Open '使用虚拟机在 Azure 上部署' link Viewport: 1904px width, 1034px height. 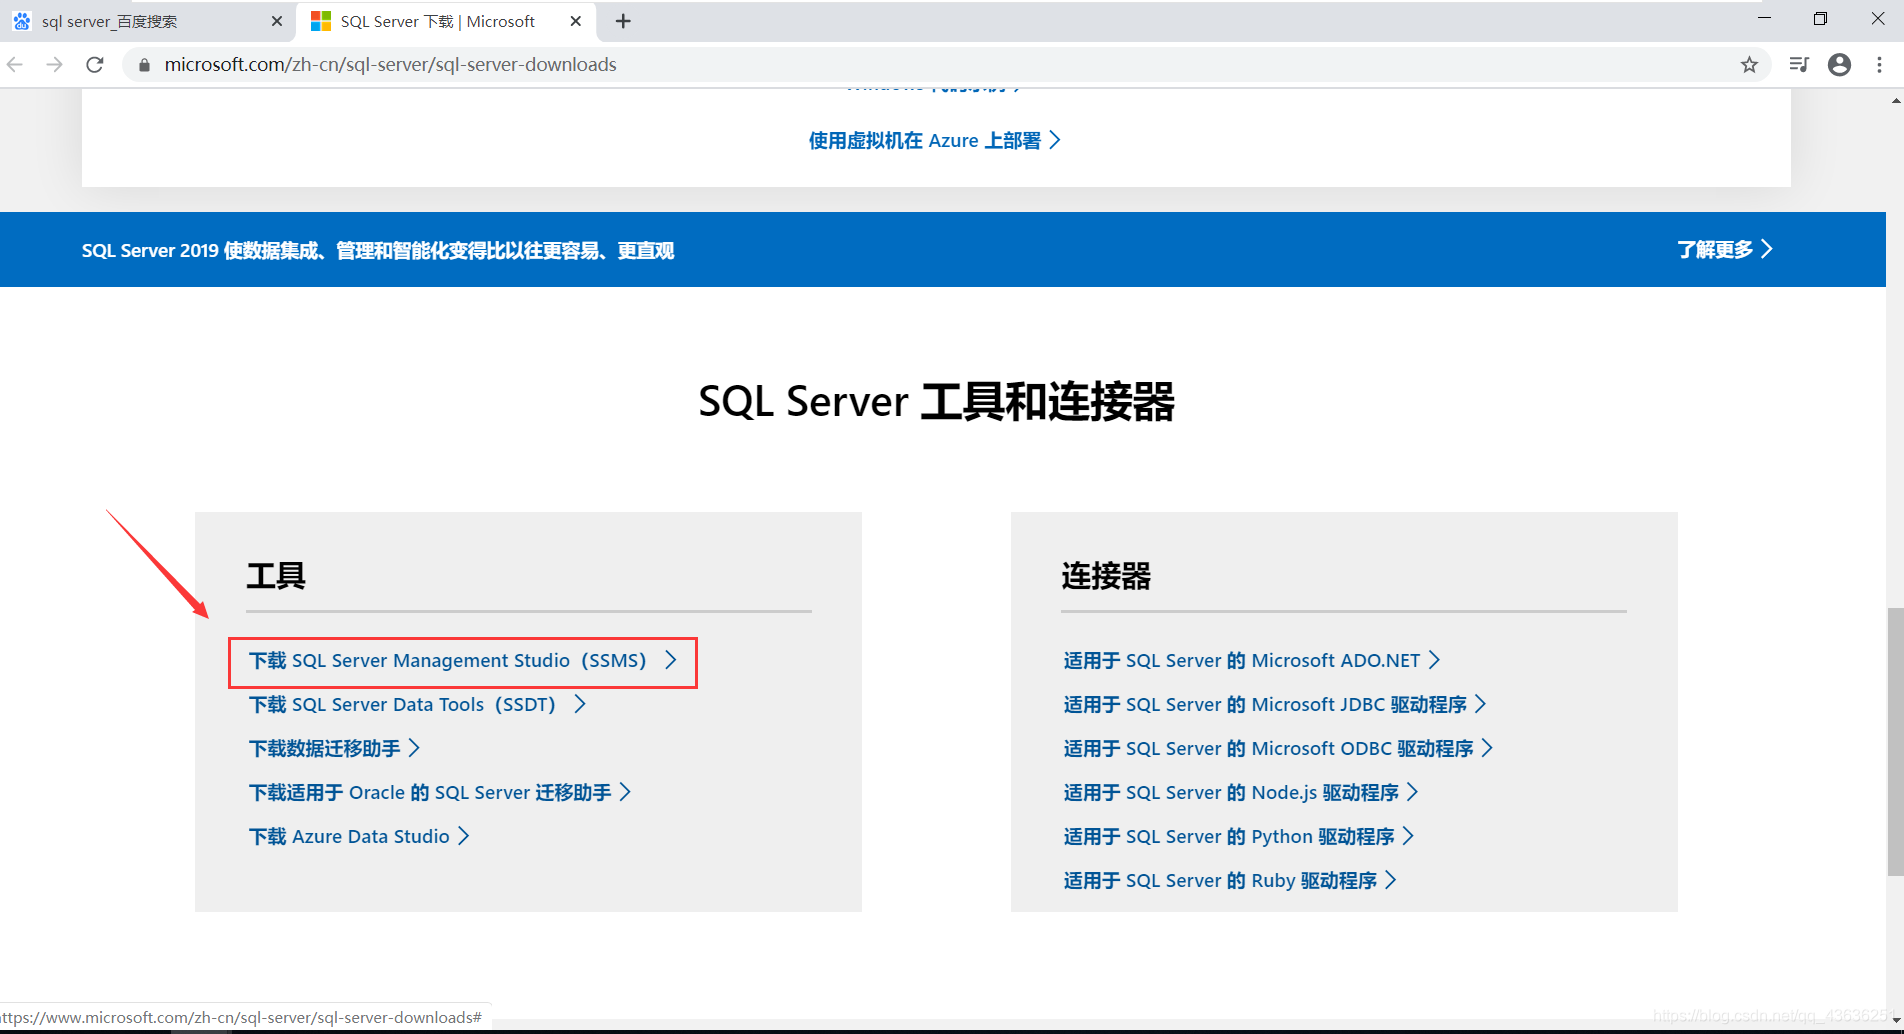pyautogui.click(x=935, y=141)
